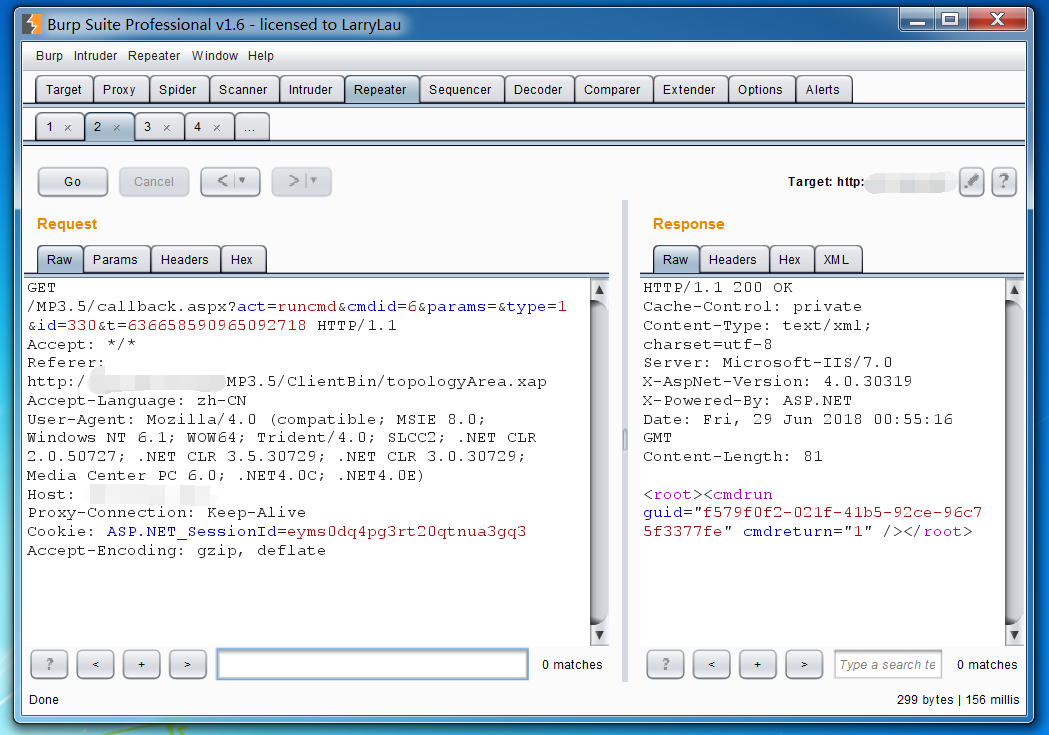Select the Repeater tool tab
The image size is (1049, 735).
(x=380, y=90)
